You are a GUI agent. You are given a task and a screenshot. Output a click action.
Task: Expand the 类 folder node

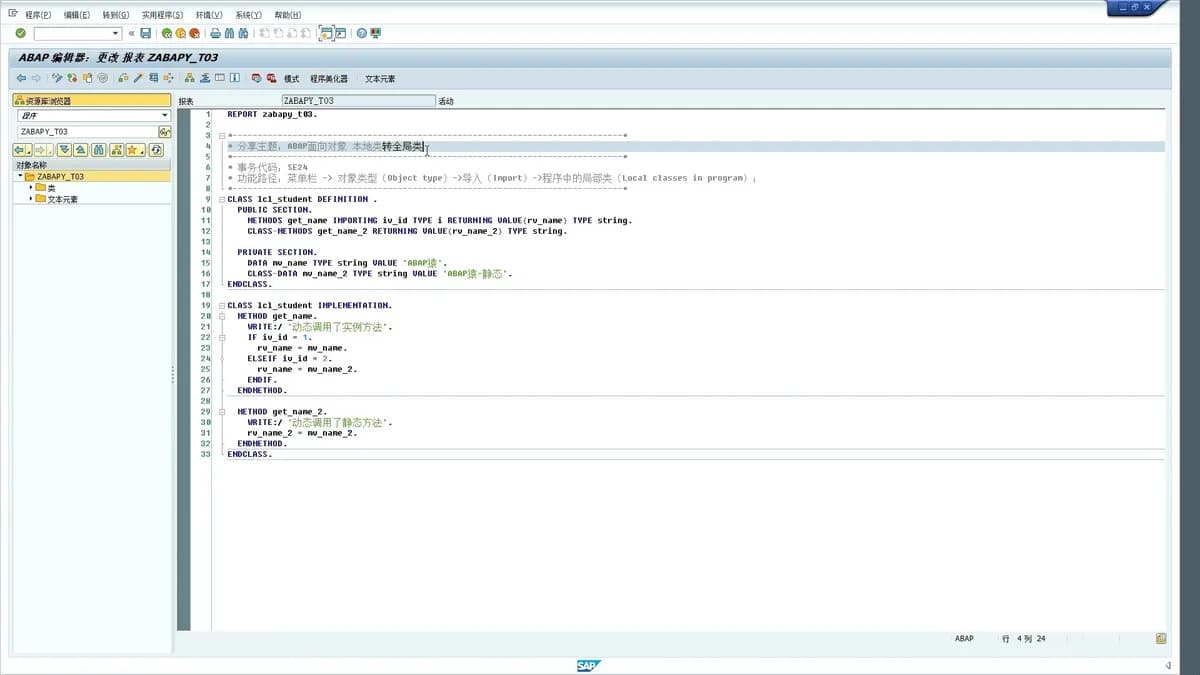coord(31,187)
